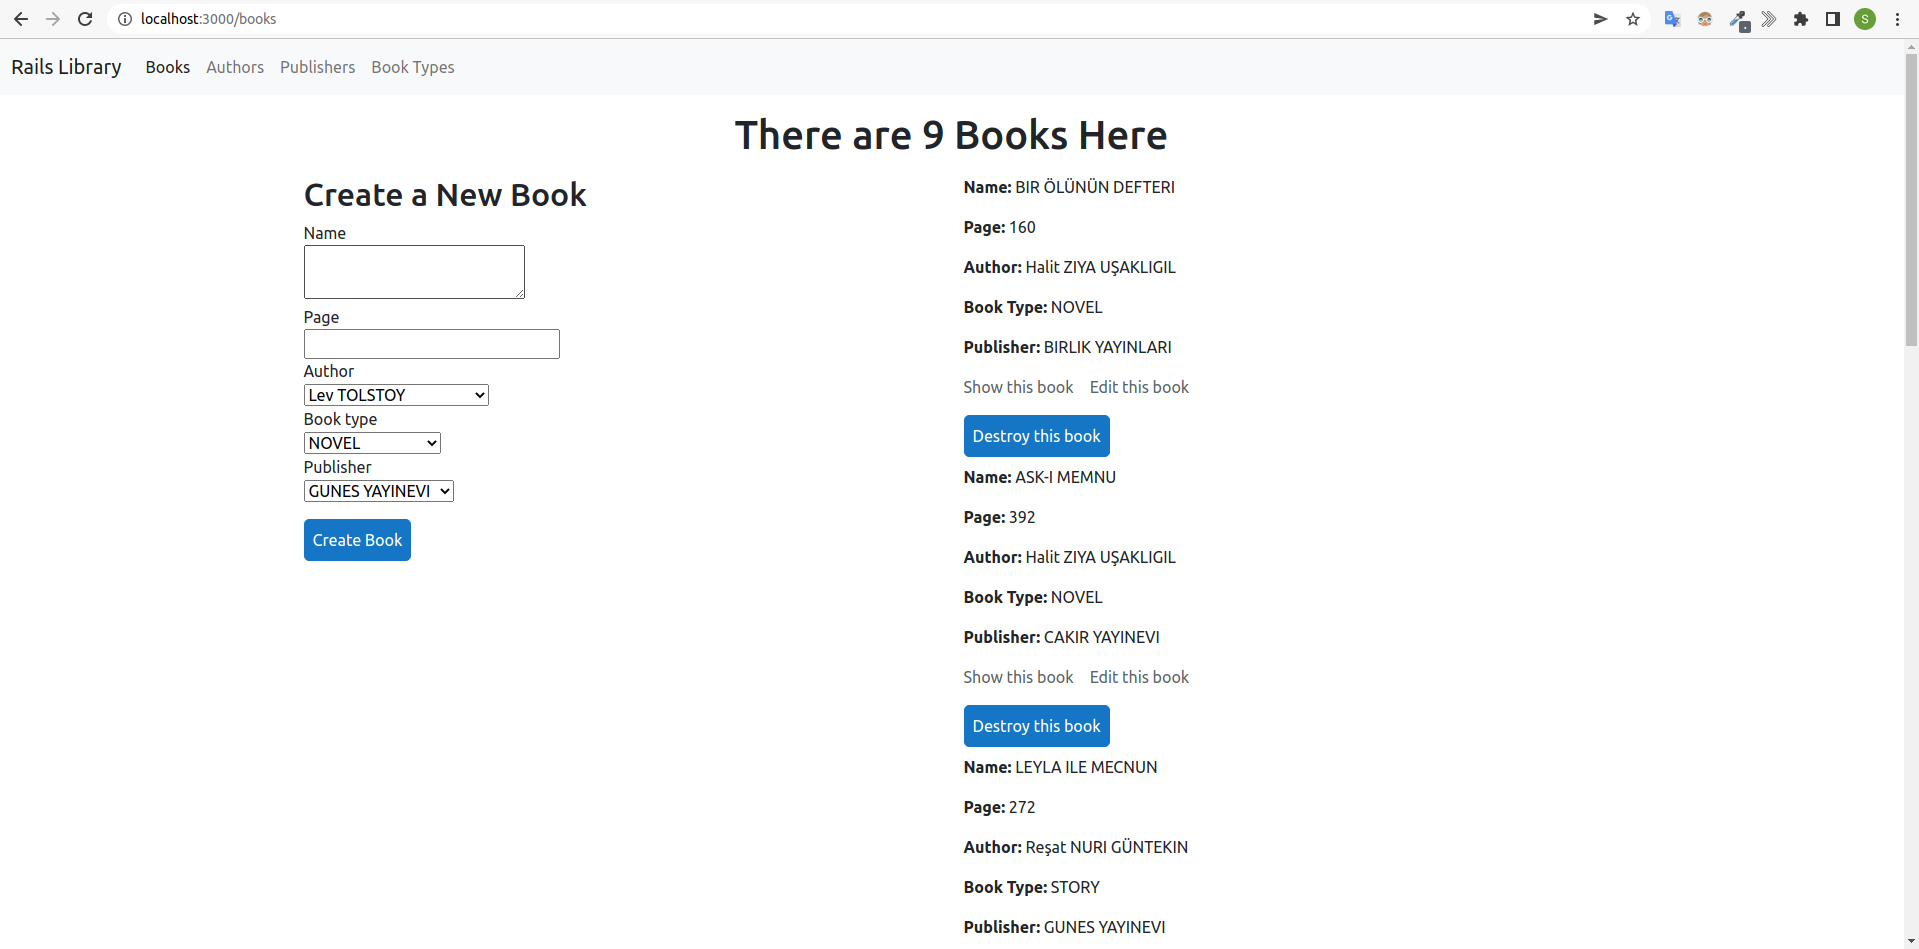Go to the Books nav item
Image resolution: width=1919 pixels, height=949 pixels.
coord(168,67)
